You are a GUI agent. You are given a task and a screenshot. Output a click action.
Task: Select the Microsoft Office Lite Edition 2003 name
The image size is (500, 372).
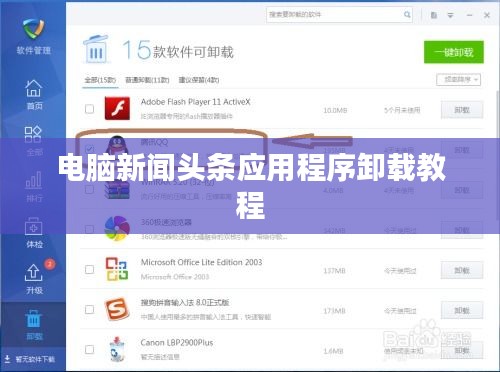point(201,262)
